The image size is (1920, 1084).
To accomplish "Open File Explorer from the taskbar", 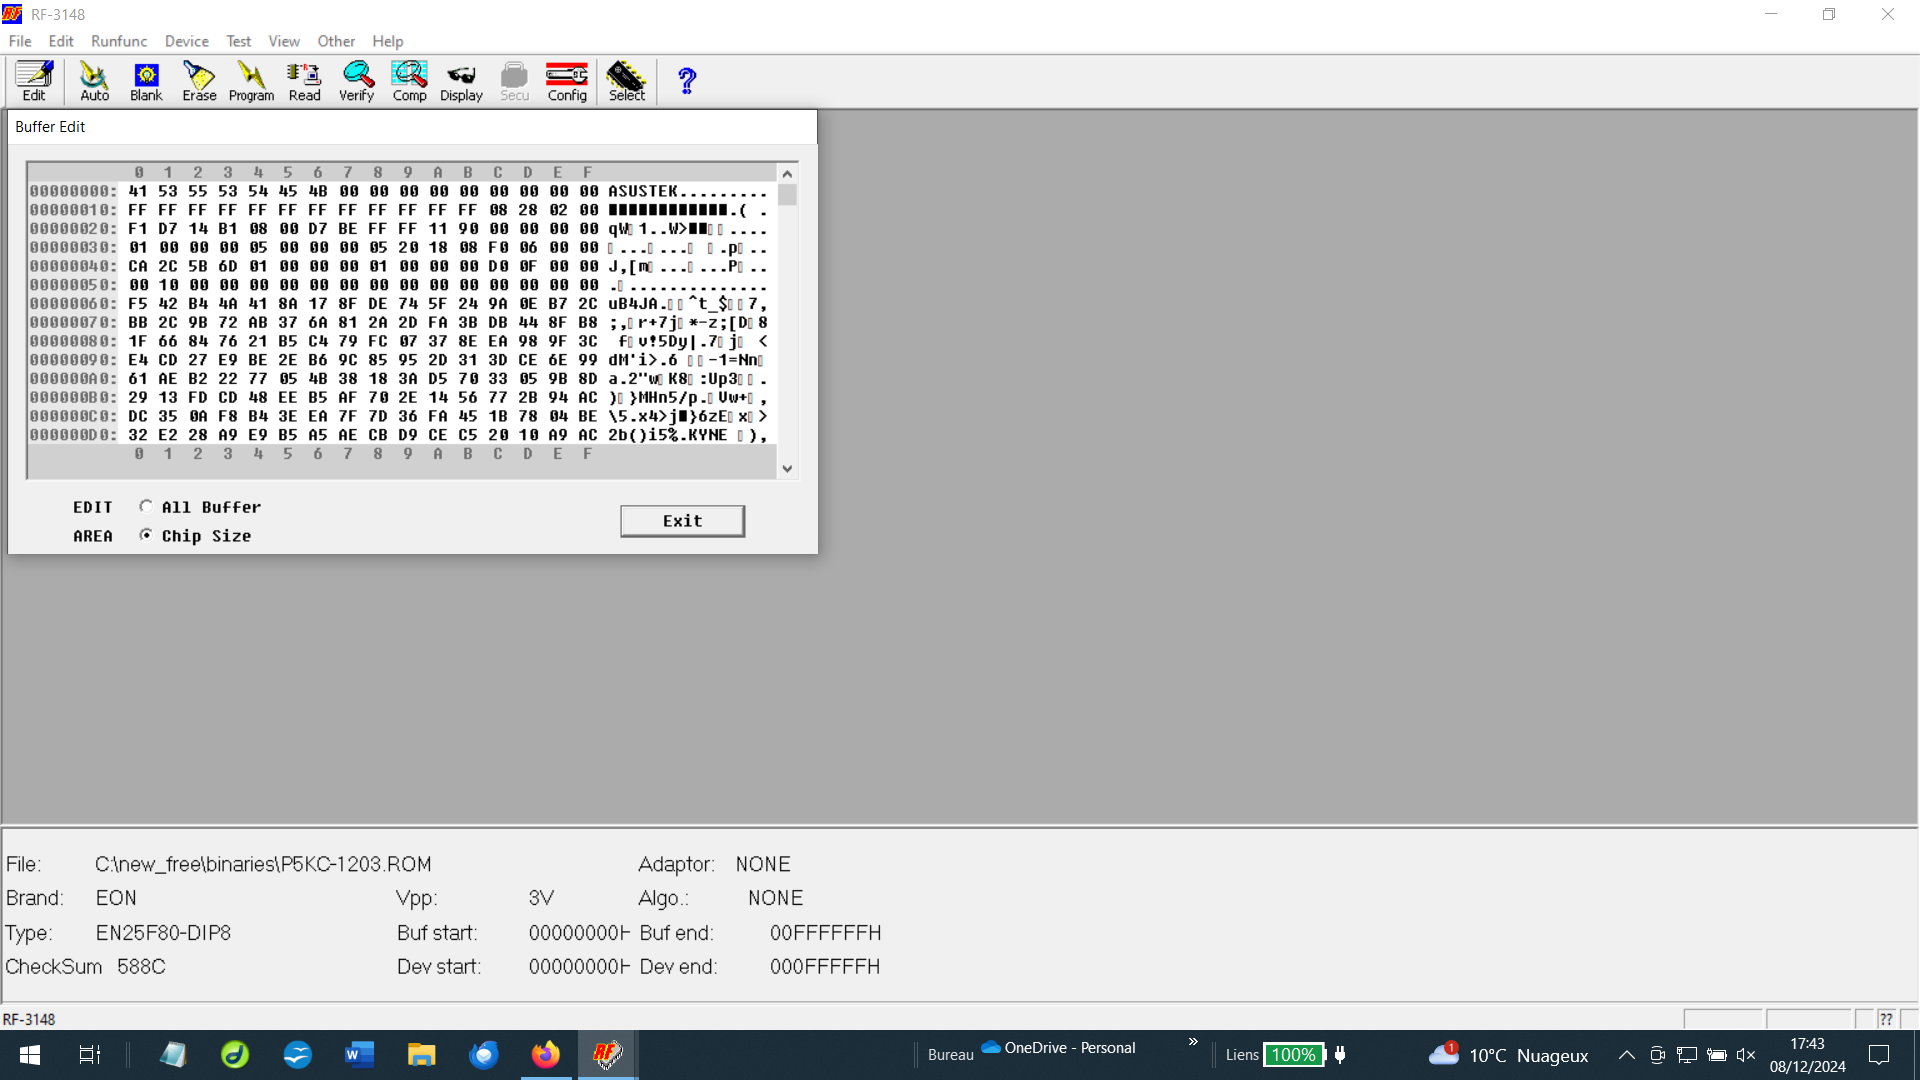I will [421, 1055].
